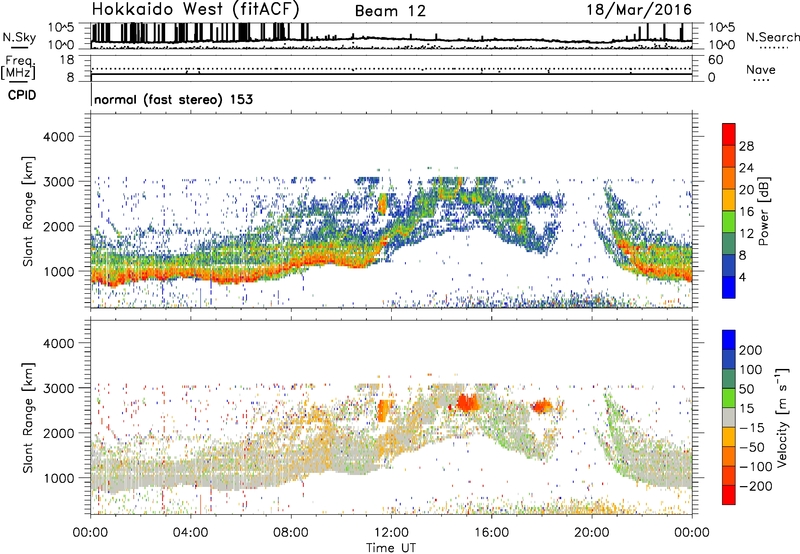The image size is (800, 554).
Task: Click the '20:00' time tick label
Action: pos(592,533)
